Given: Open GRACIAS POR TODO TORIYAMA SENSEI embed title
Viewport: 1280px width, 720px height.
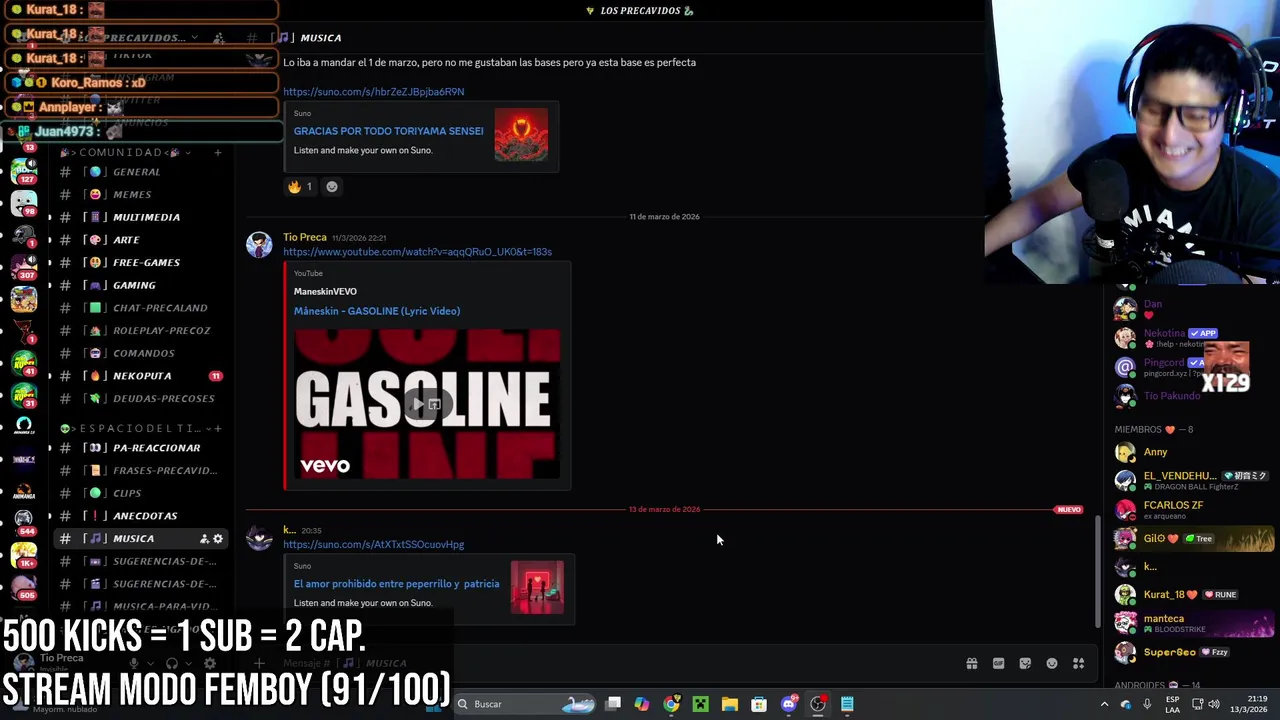Looking at the screenshot, I should point(388,131).
